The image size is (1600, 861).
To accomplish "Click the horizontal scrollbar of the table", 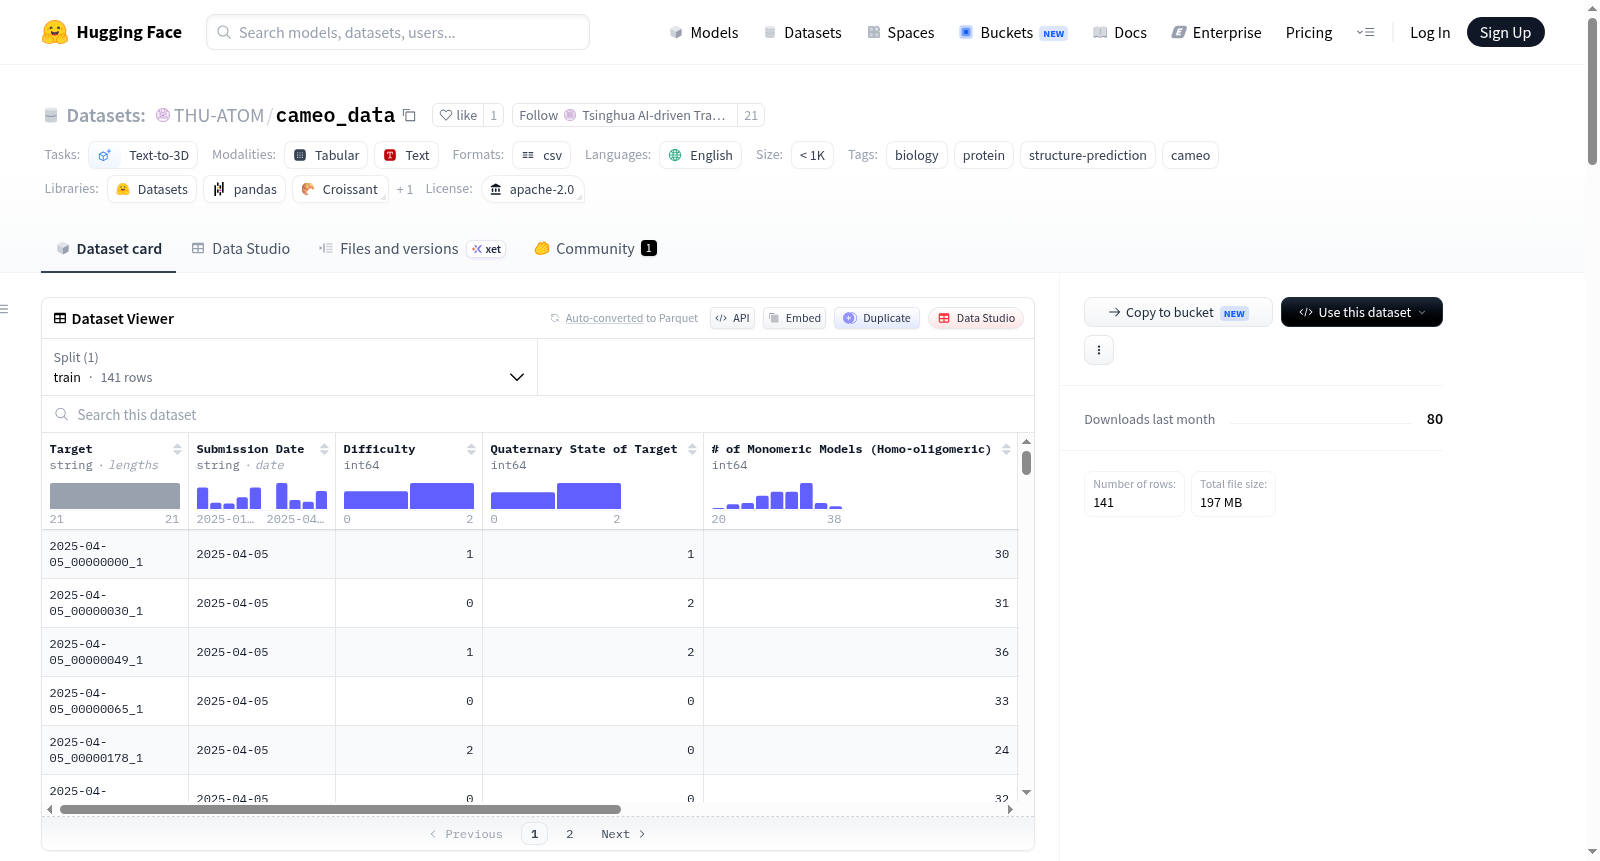I will tap(340, 809).
